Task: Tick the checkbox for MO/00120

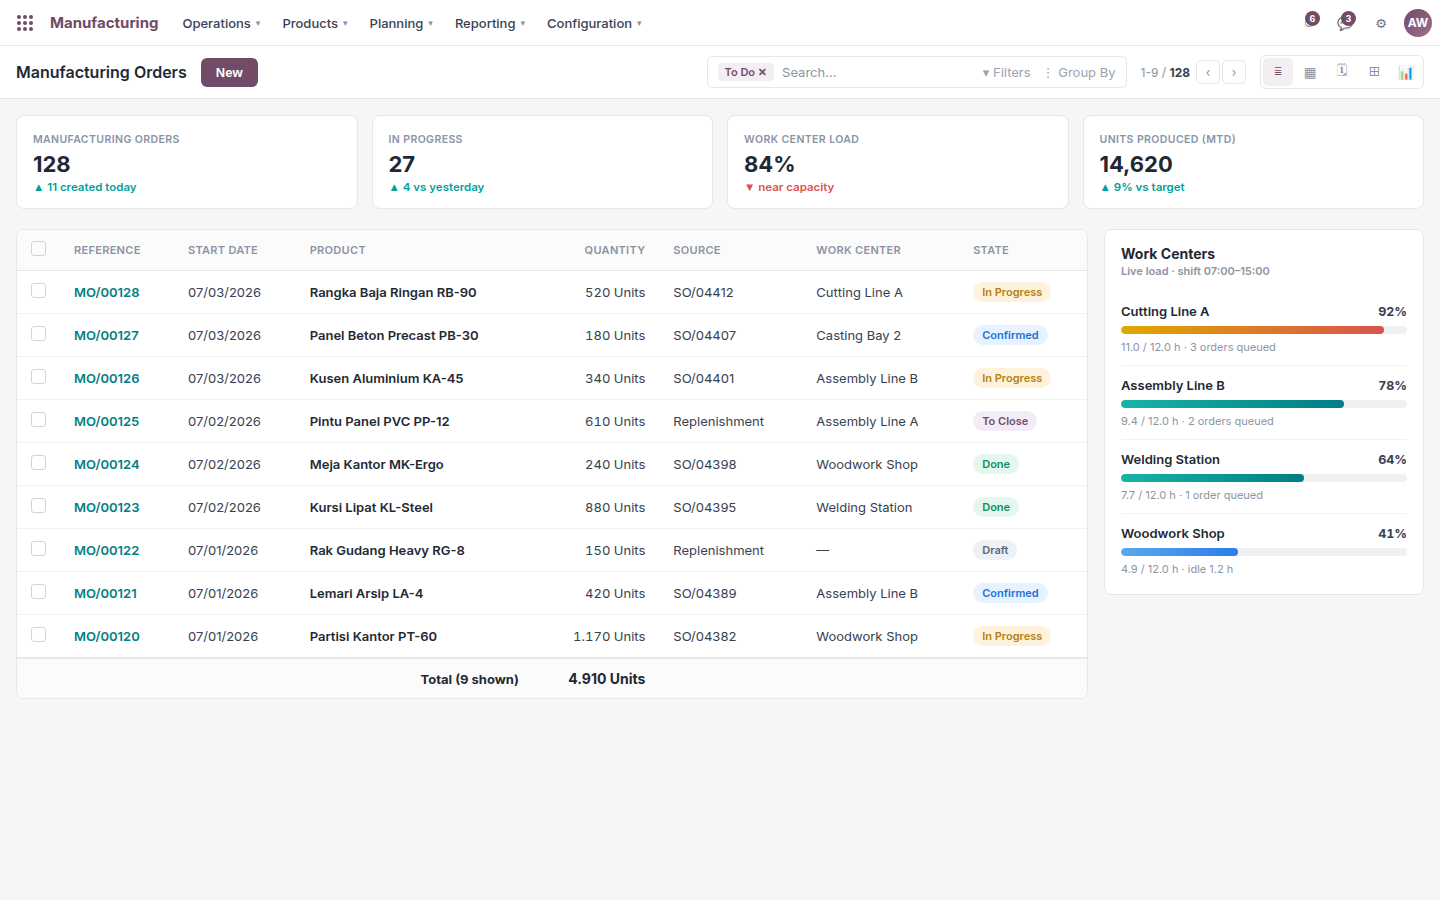Action: click(39, 635)
